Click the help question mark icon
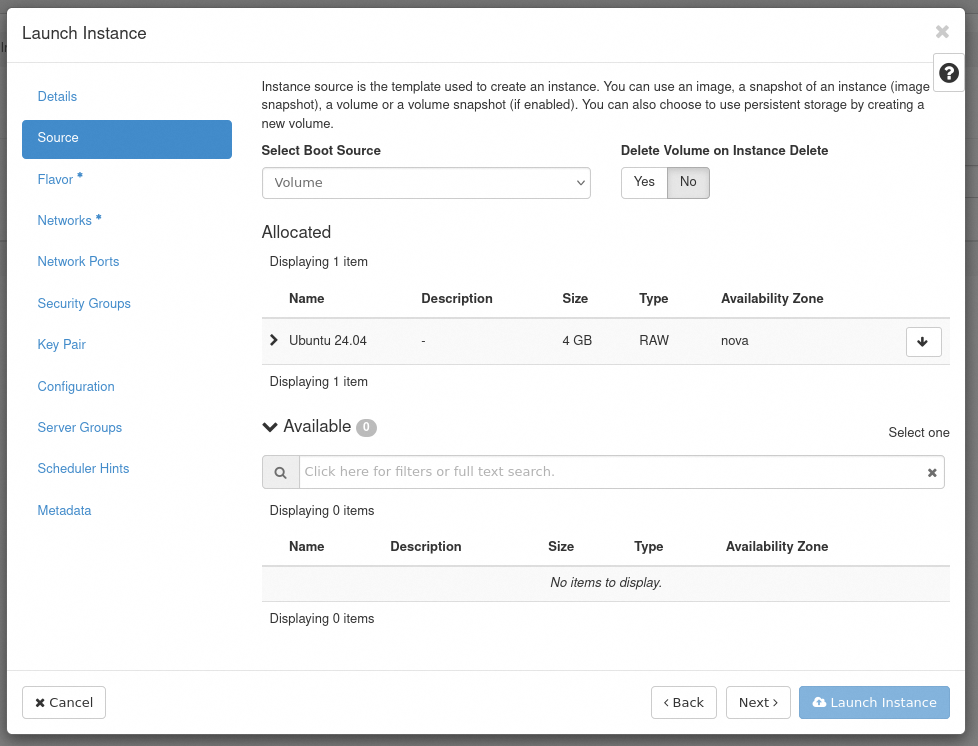The image size is (978, 746). tap(948, 73)
